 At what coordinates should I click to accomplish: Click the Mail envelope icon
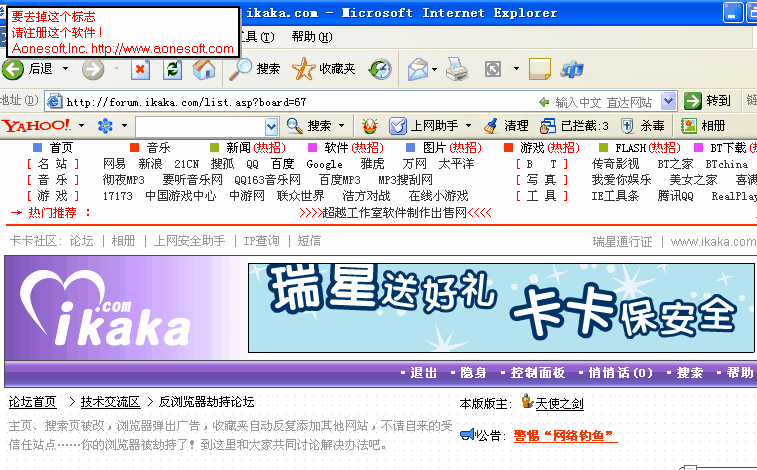pyautogui.click(x=418, y=69)
